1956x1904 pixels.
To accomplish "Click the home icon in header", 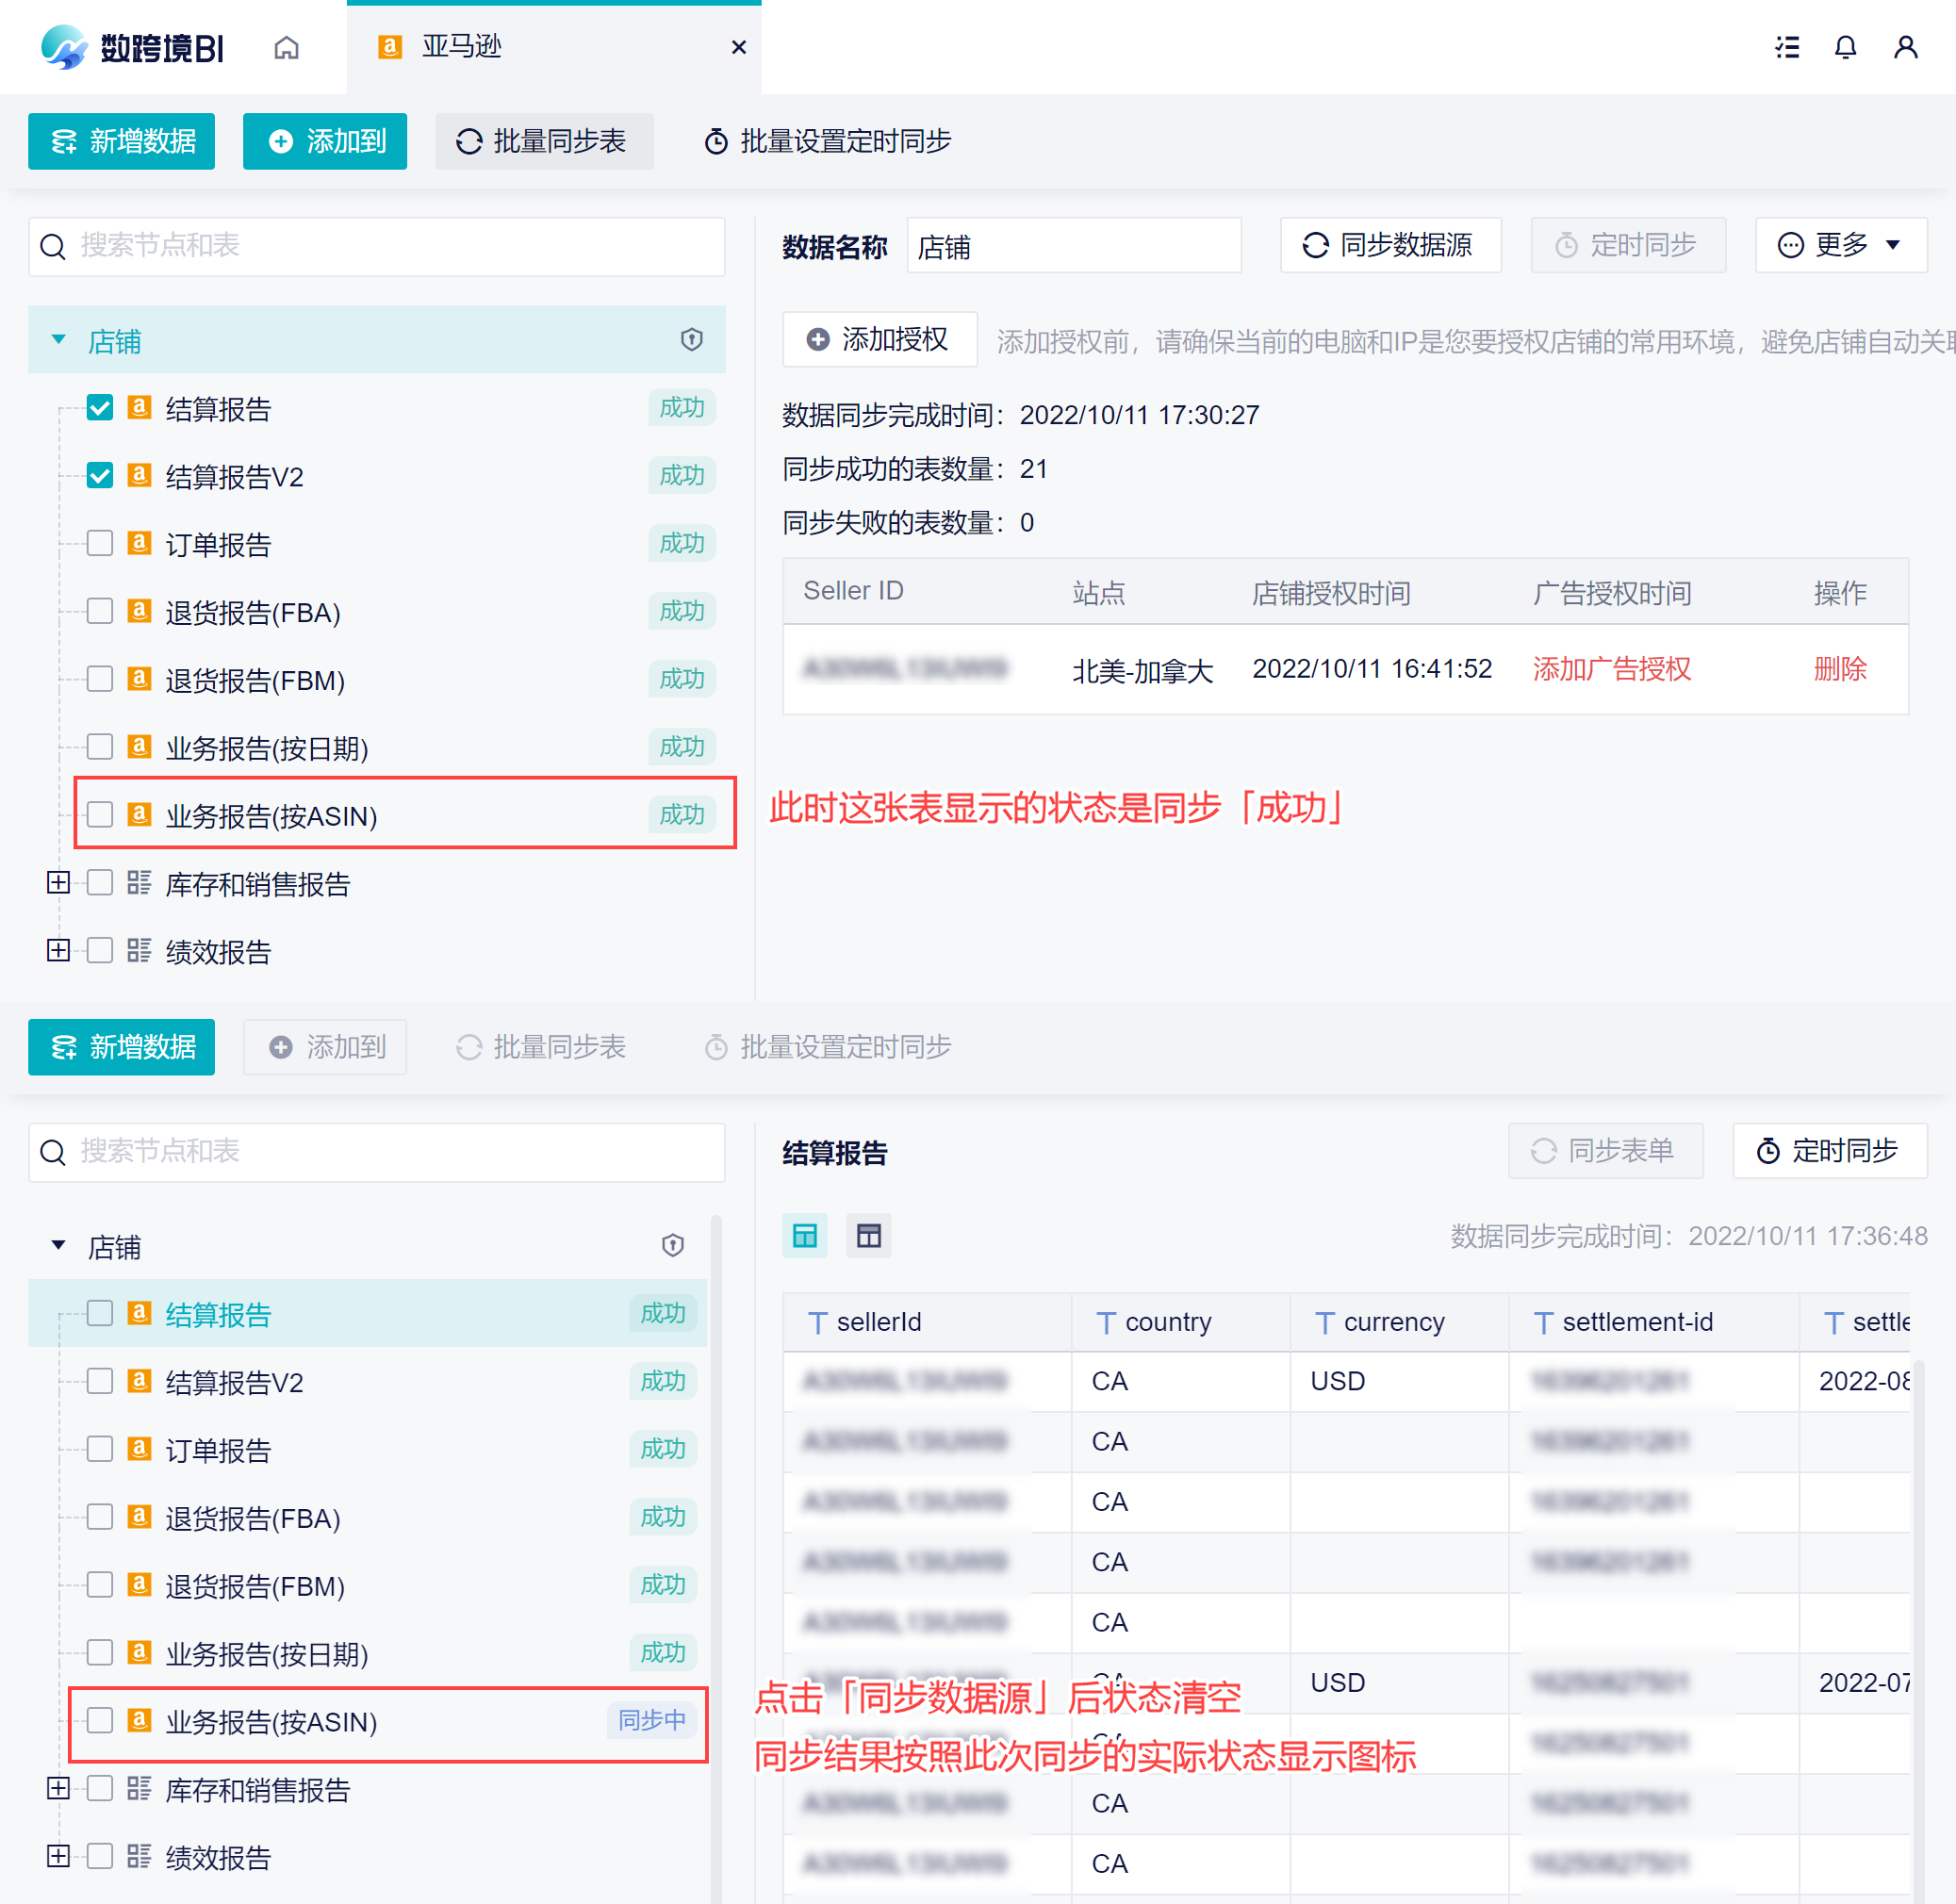I will pyautogui.click(x=286, y=47).
